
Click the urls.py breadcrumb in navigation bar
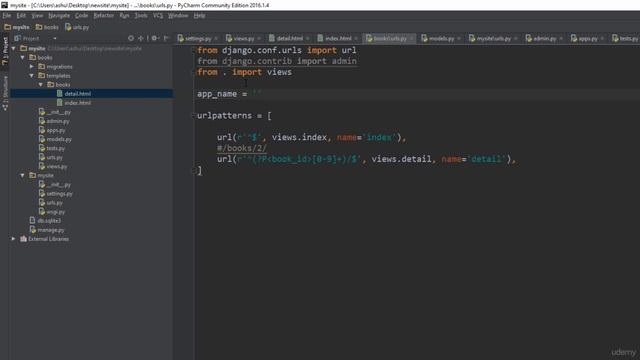tap(77, 27)
